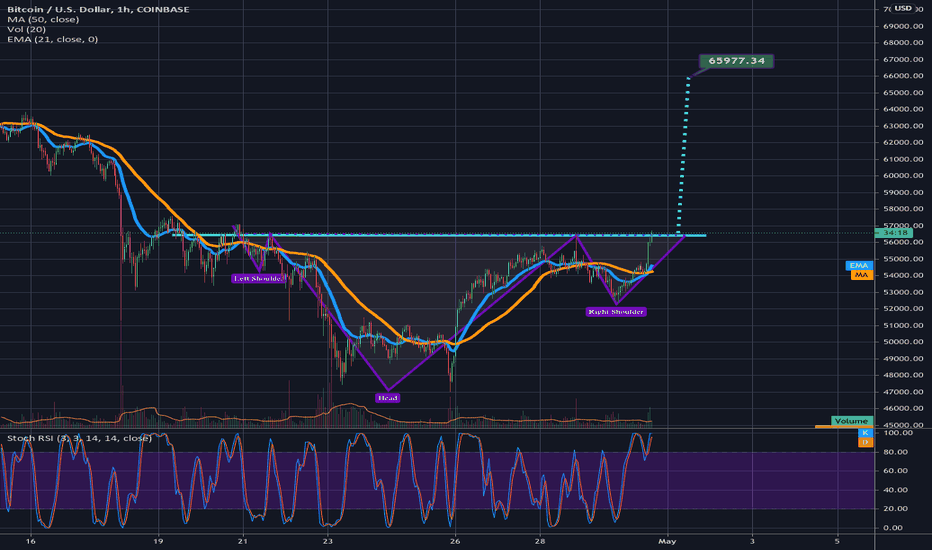Click the 60000.00 price scale value
This screenshot has width=932, height=550.
pyautogui.click(x=903, y=176)
